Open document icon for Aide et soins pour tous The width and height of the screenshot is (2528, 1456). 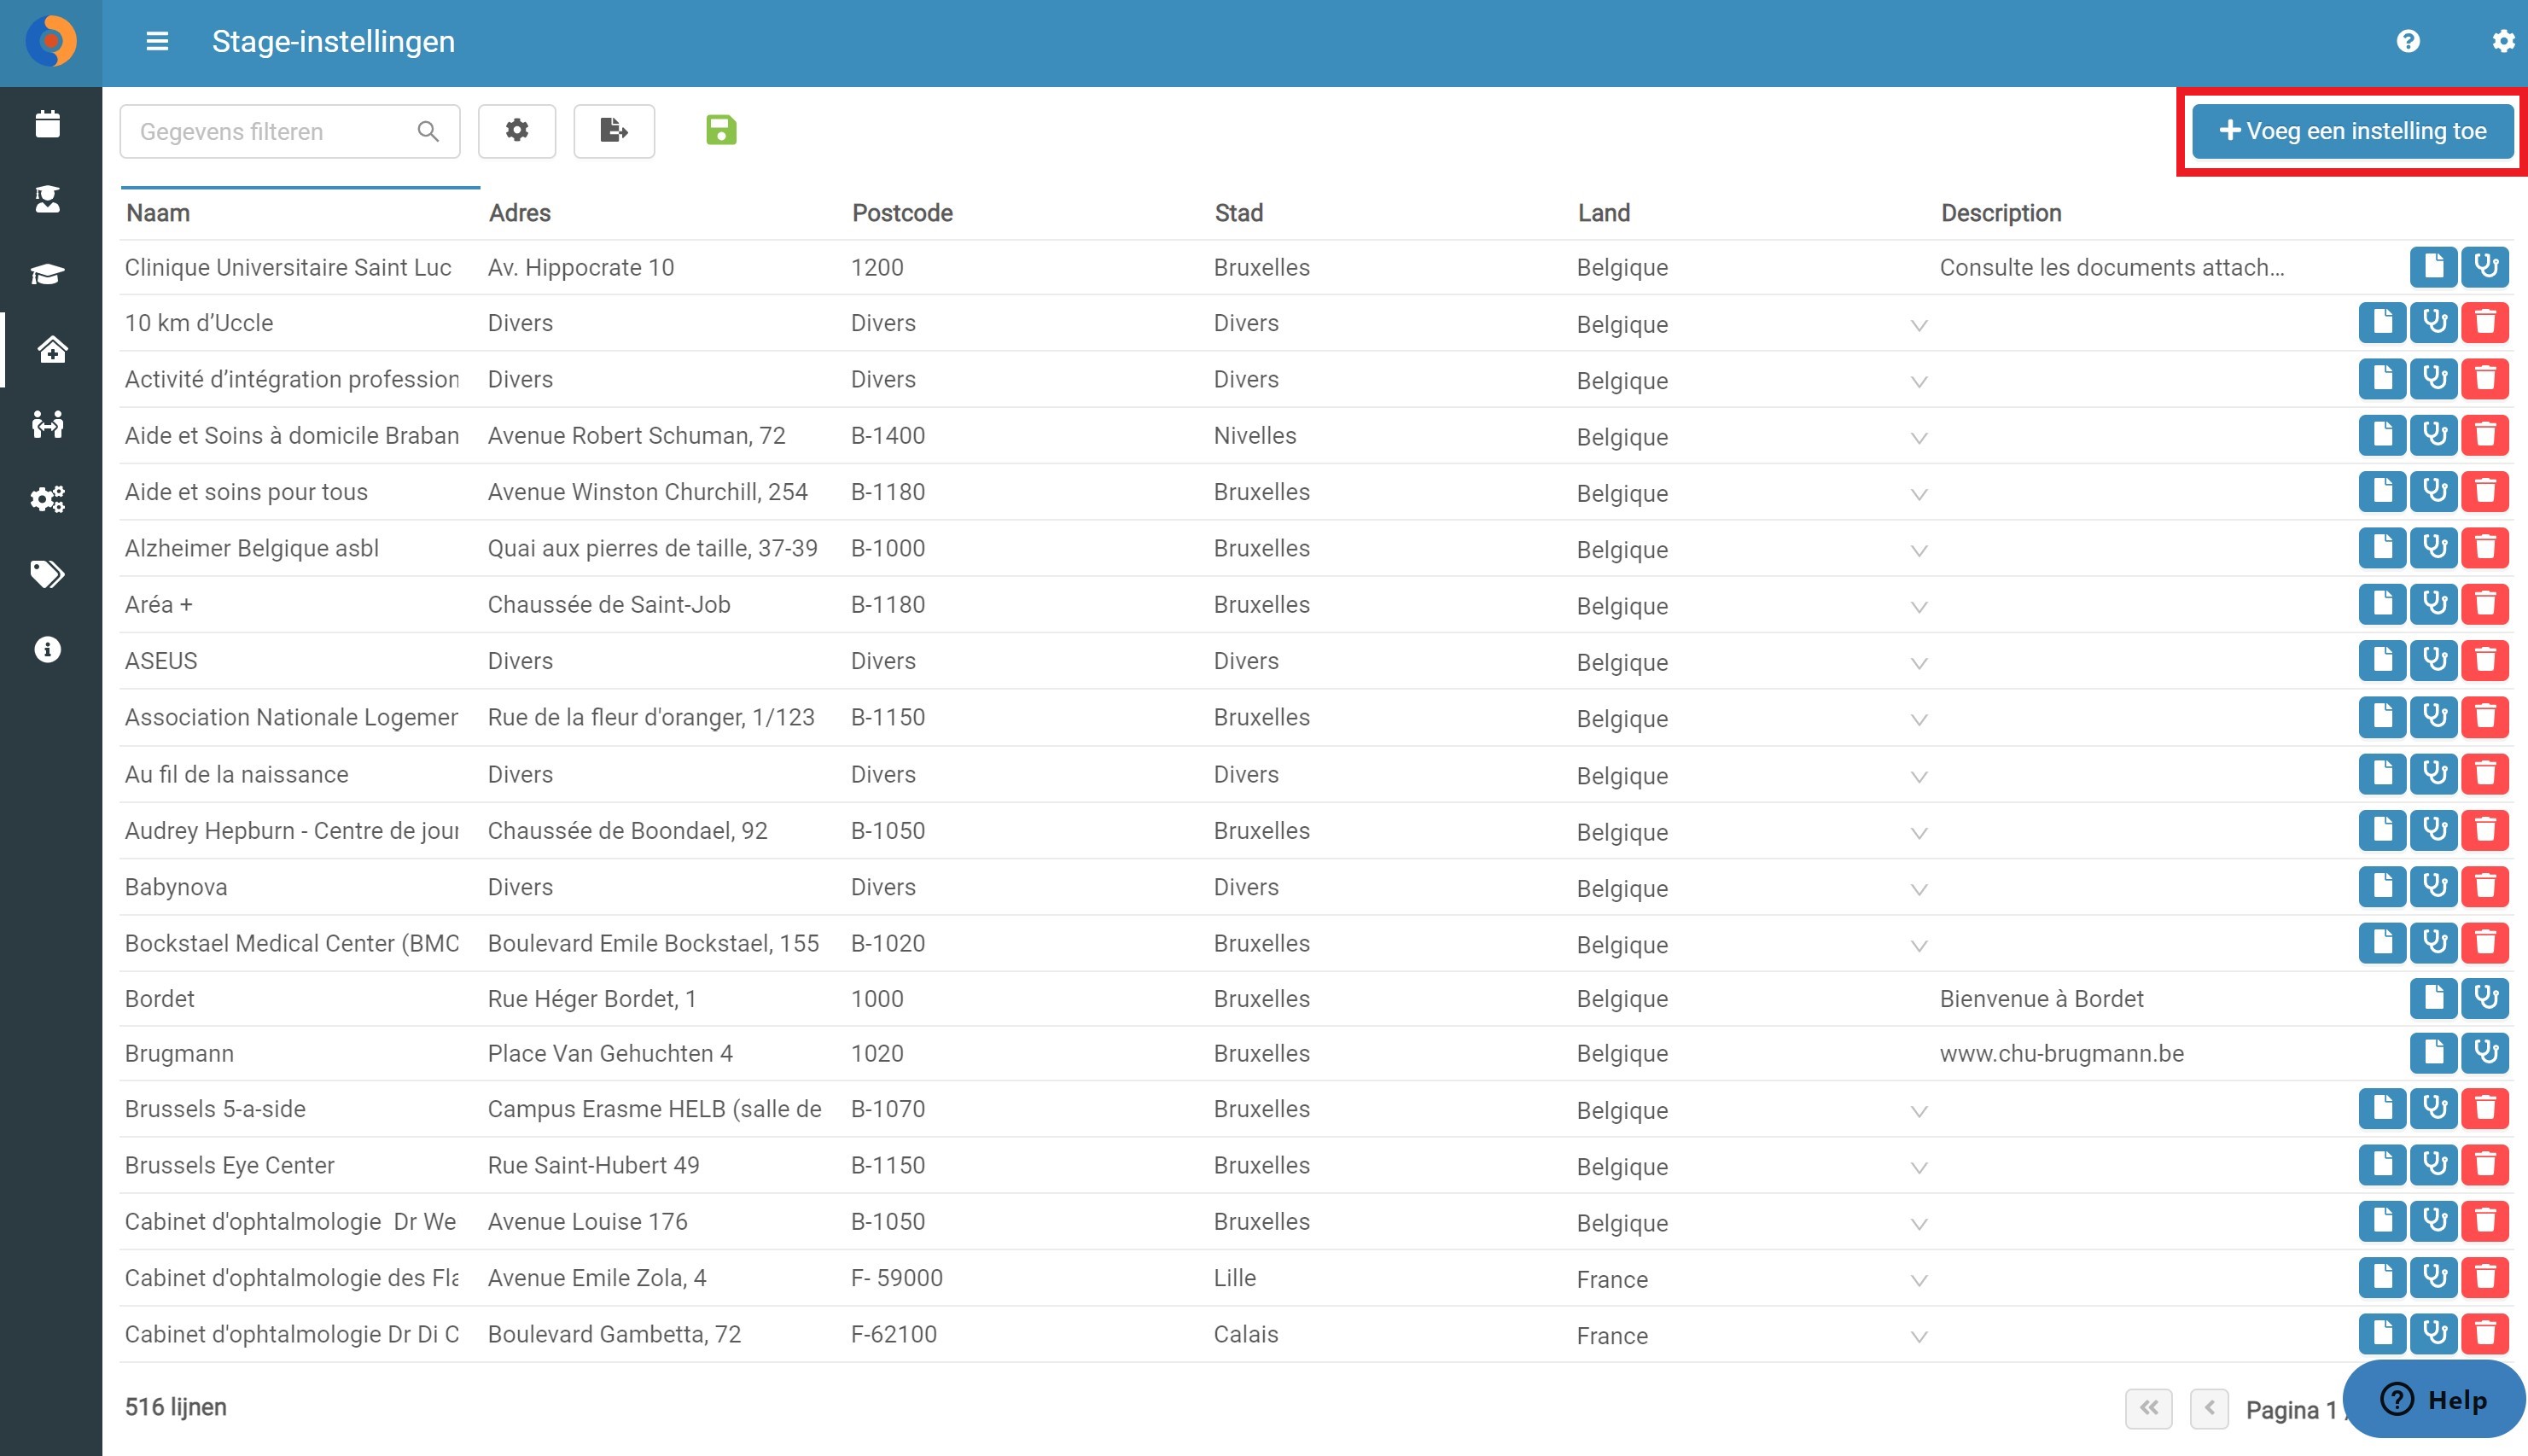(2382, 491)
